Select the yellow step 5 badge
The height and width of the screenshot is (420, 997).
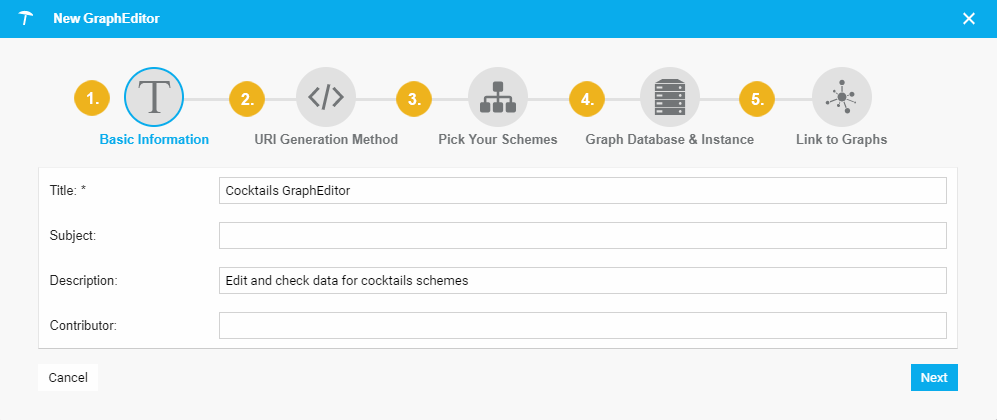pos(757,98)
